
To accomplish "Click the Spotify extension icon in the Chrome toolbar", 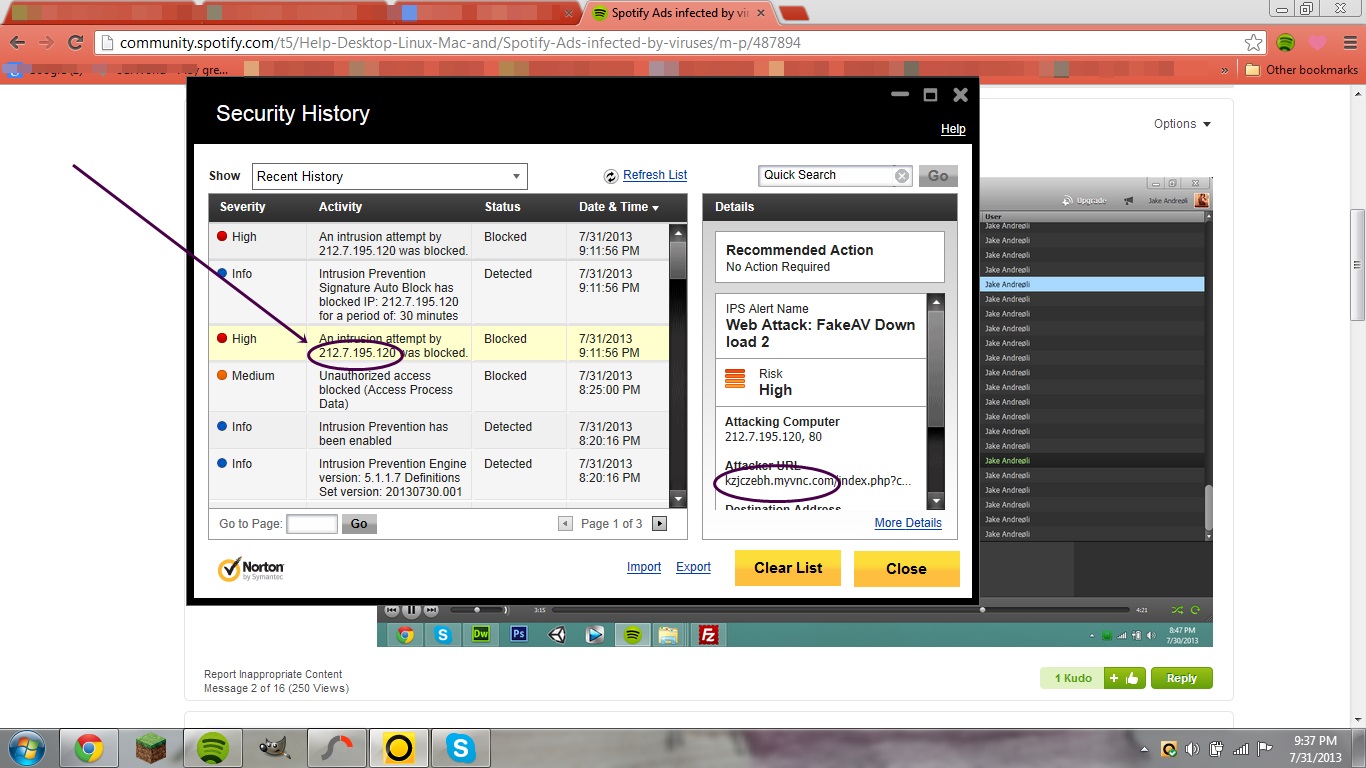I will pos(1286,43).
